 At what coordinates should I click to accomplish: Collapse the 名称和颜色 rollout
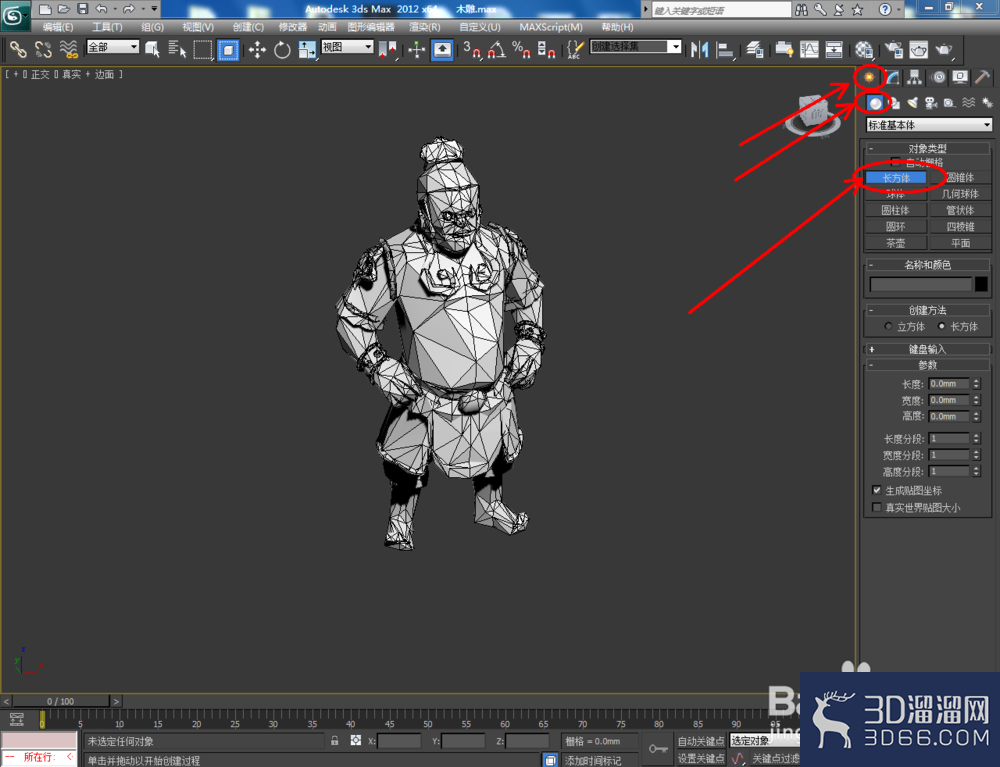coord(927,265)
